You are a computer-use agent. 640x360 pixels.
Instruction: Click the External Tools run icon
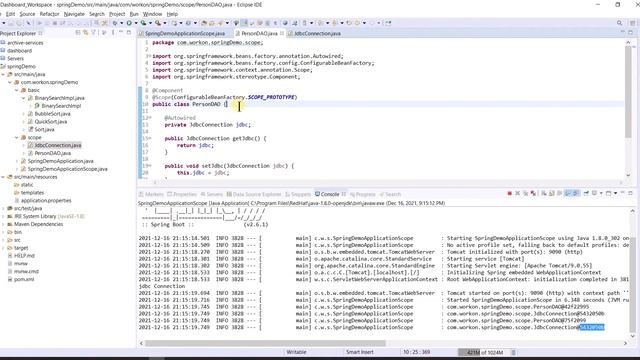158,23
